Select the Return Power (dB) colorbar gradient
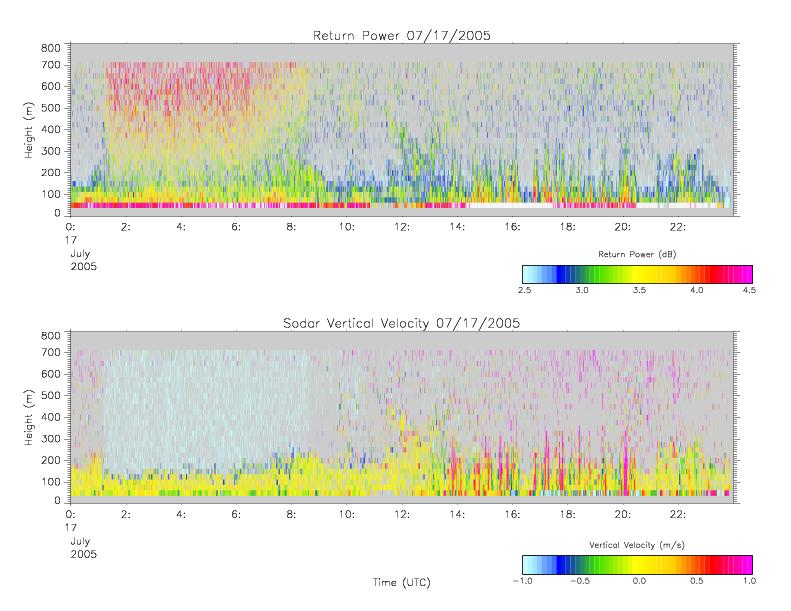This screenshot has height=611, width=791. click(637, 274)
